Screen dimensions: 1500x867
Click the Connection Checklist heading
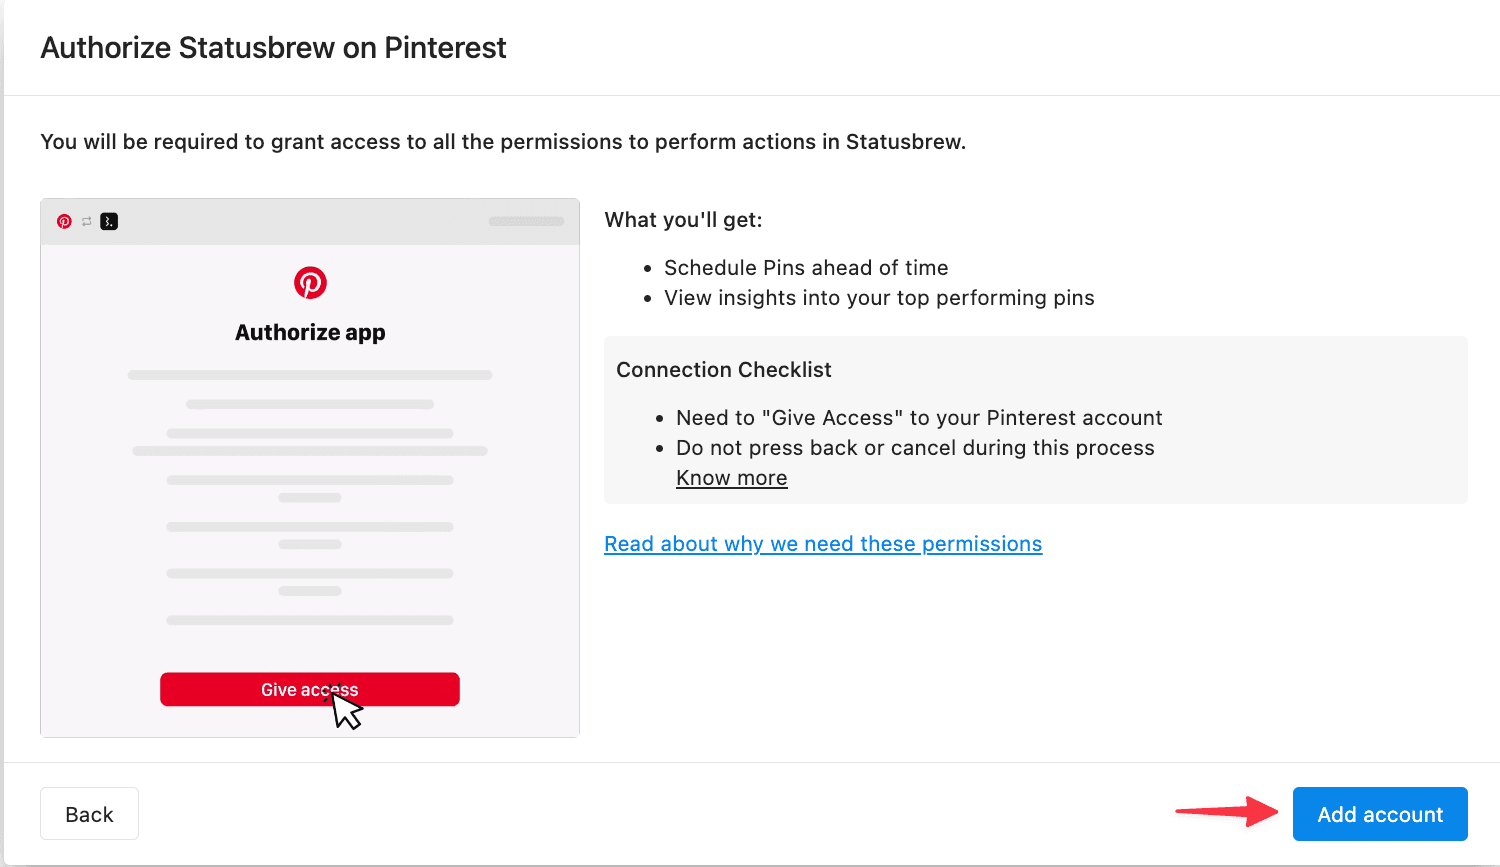pyautogui.click(x=724, y=370)
